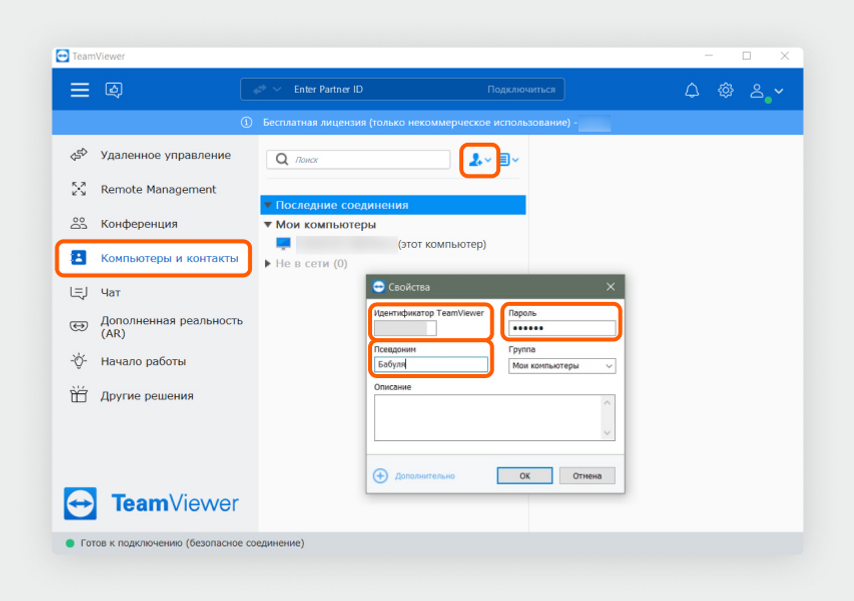Open the Группа dropdown
Screen dimensions: 854x601
click(562, 366)
